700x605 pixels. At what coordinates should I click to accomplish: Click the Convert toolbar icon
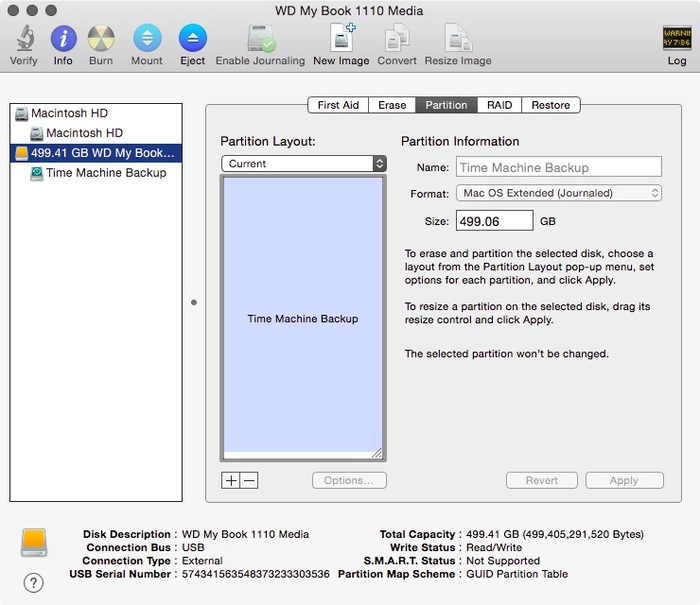click(397, 38)
